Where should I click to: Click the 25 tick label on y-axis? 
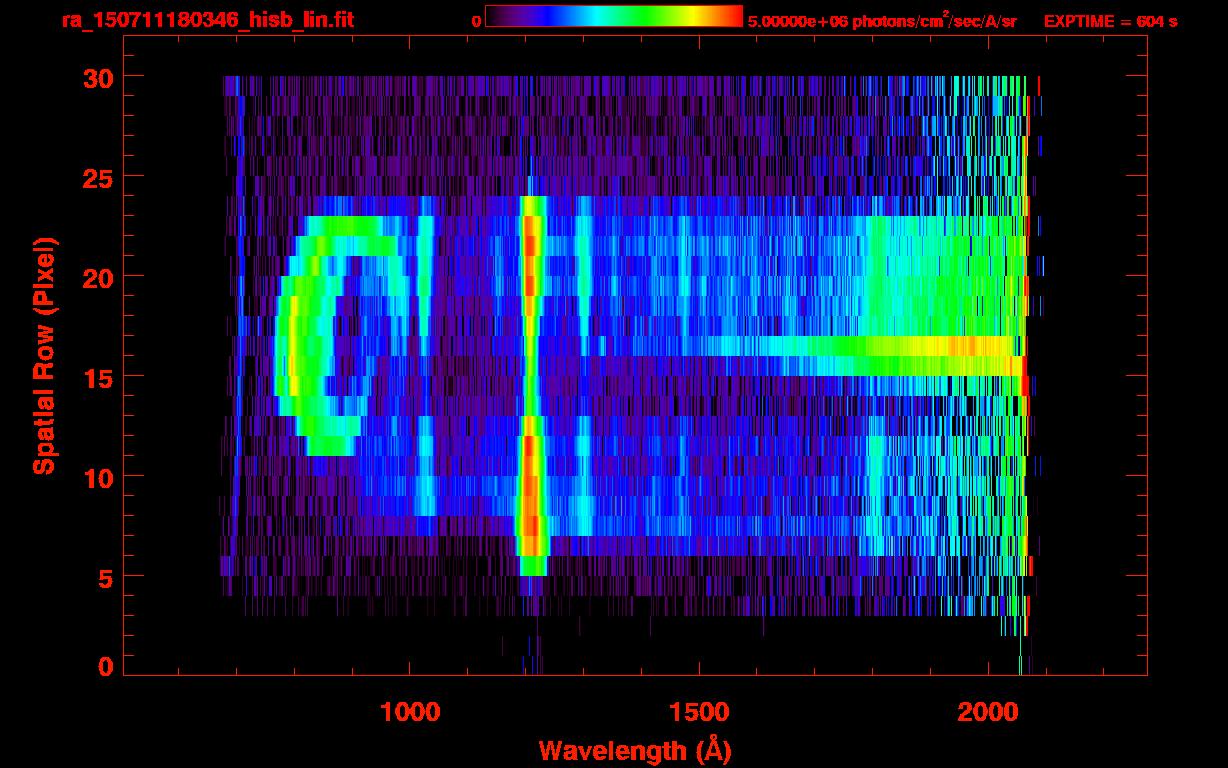[x=97, y=177]
